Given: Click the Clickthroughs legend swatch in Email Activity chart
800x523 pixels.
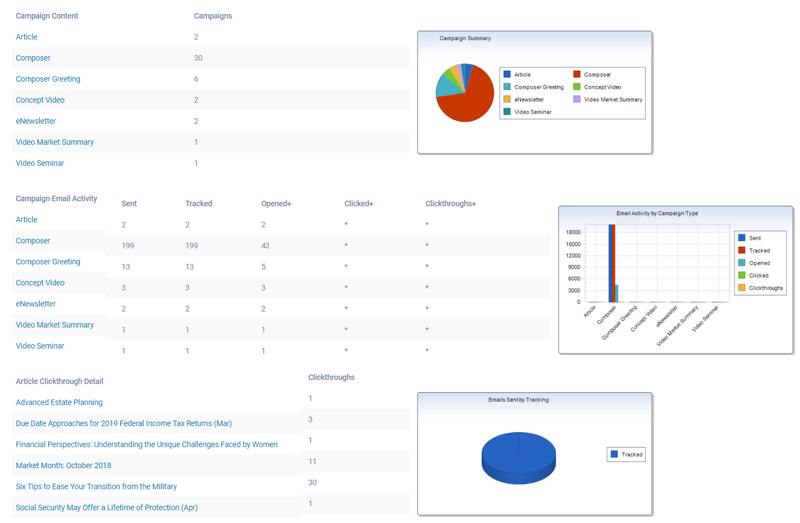Looking at the screenshot, I should (x=741, y=287).
